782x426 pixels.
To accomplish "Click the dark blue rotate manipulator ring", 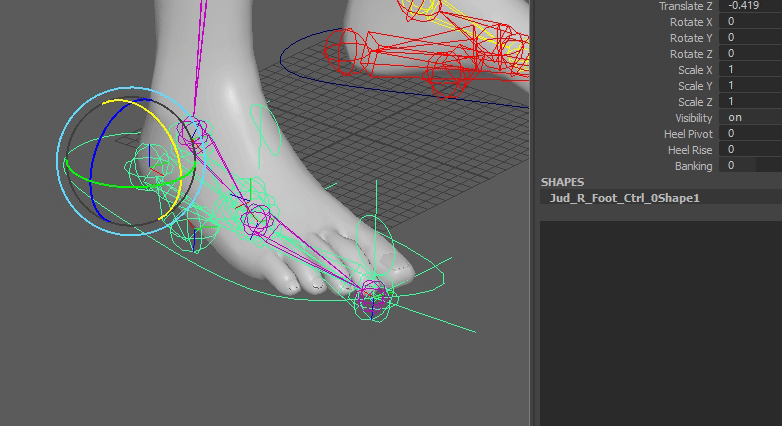I will [x=91, y=170].
